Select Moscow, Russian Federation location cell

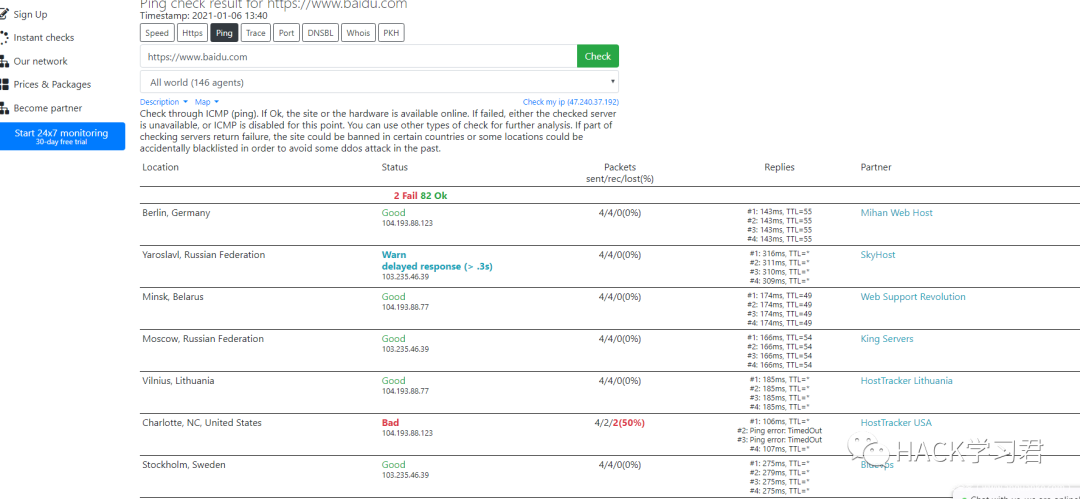[x=202, y=339]
